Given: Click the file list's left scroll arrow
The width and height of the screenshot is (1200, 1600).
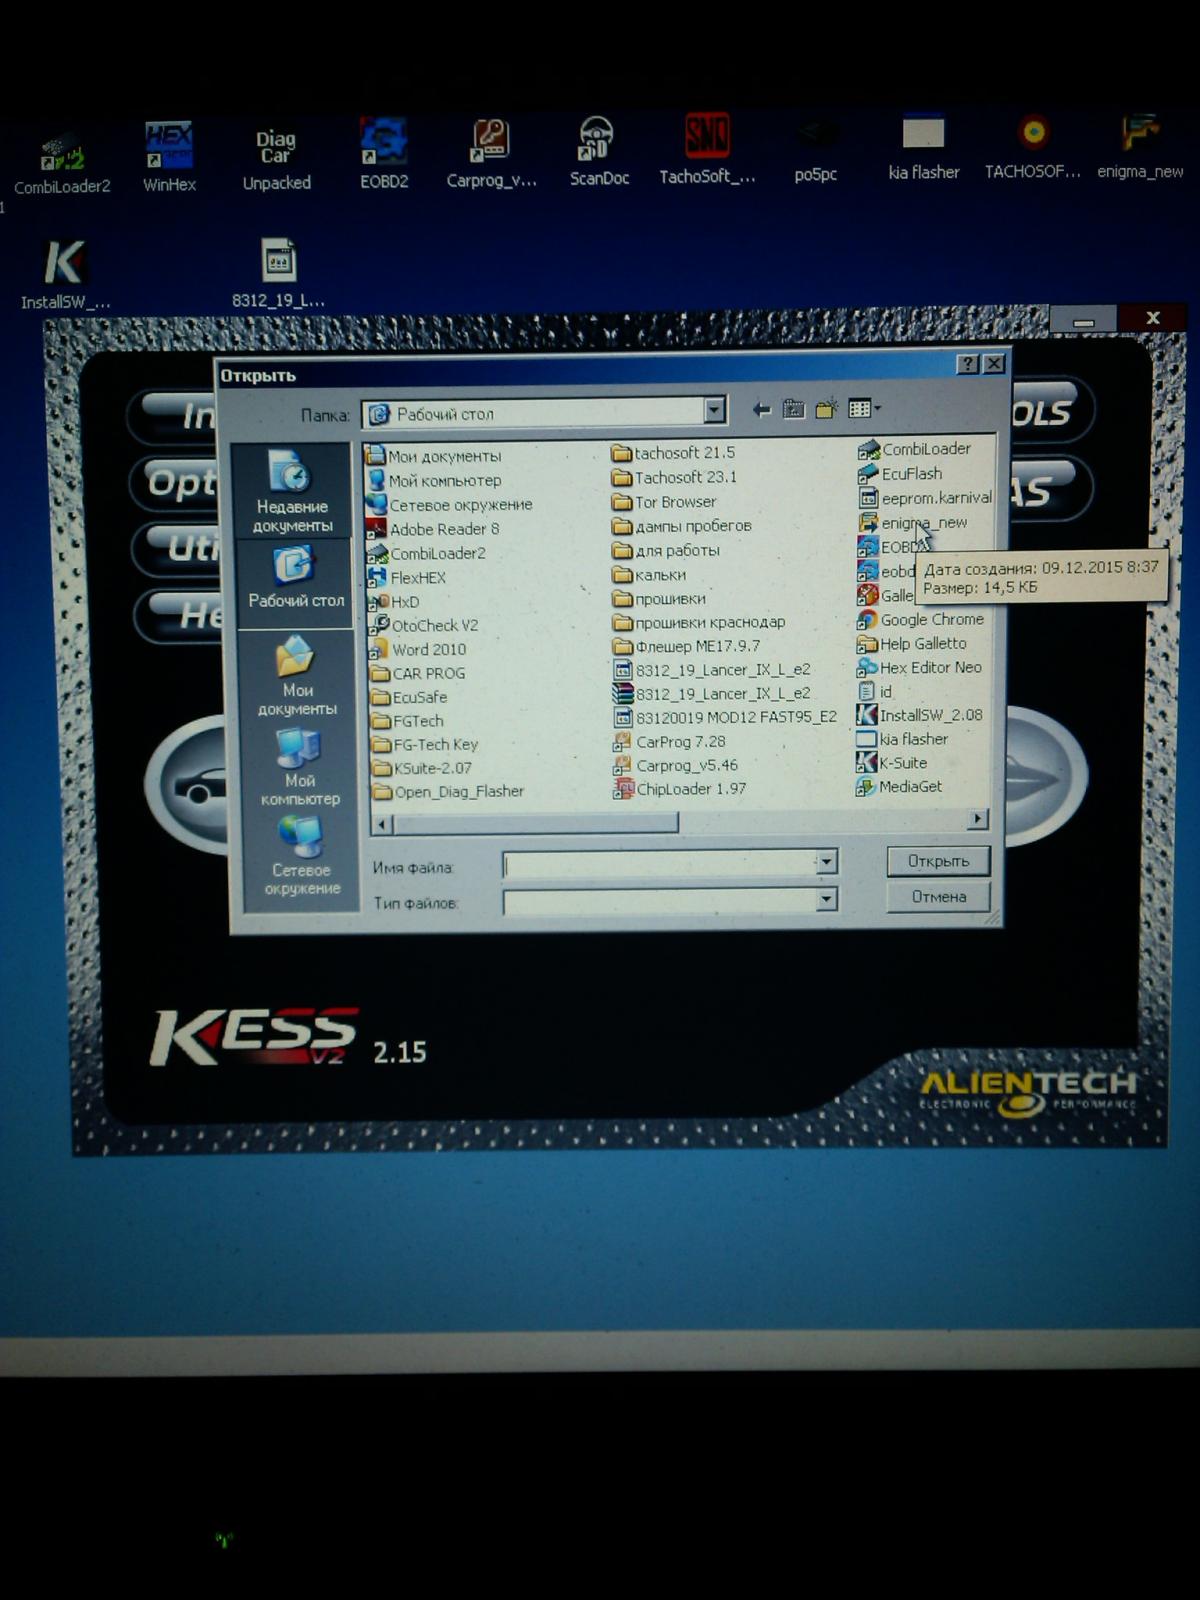Looking at the screenshot, I should coord(382,824).
